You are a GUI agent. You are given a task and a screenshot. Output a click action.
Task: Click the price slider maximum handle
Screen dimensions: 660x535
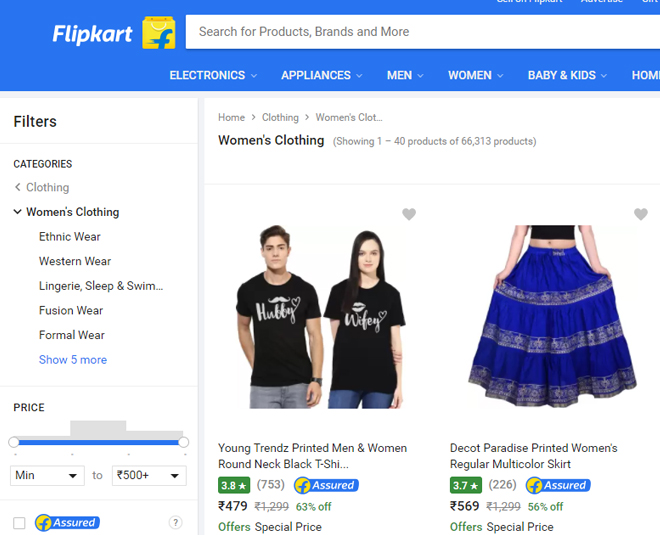click(x=183, y=442)
